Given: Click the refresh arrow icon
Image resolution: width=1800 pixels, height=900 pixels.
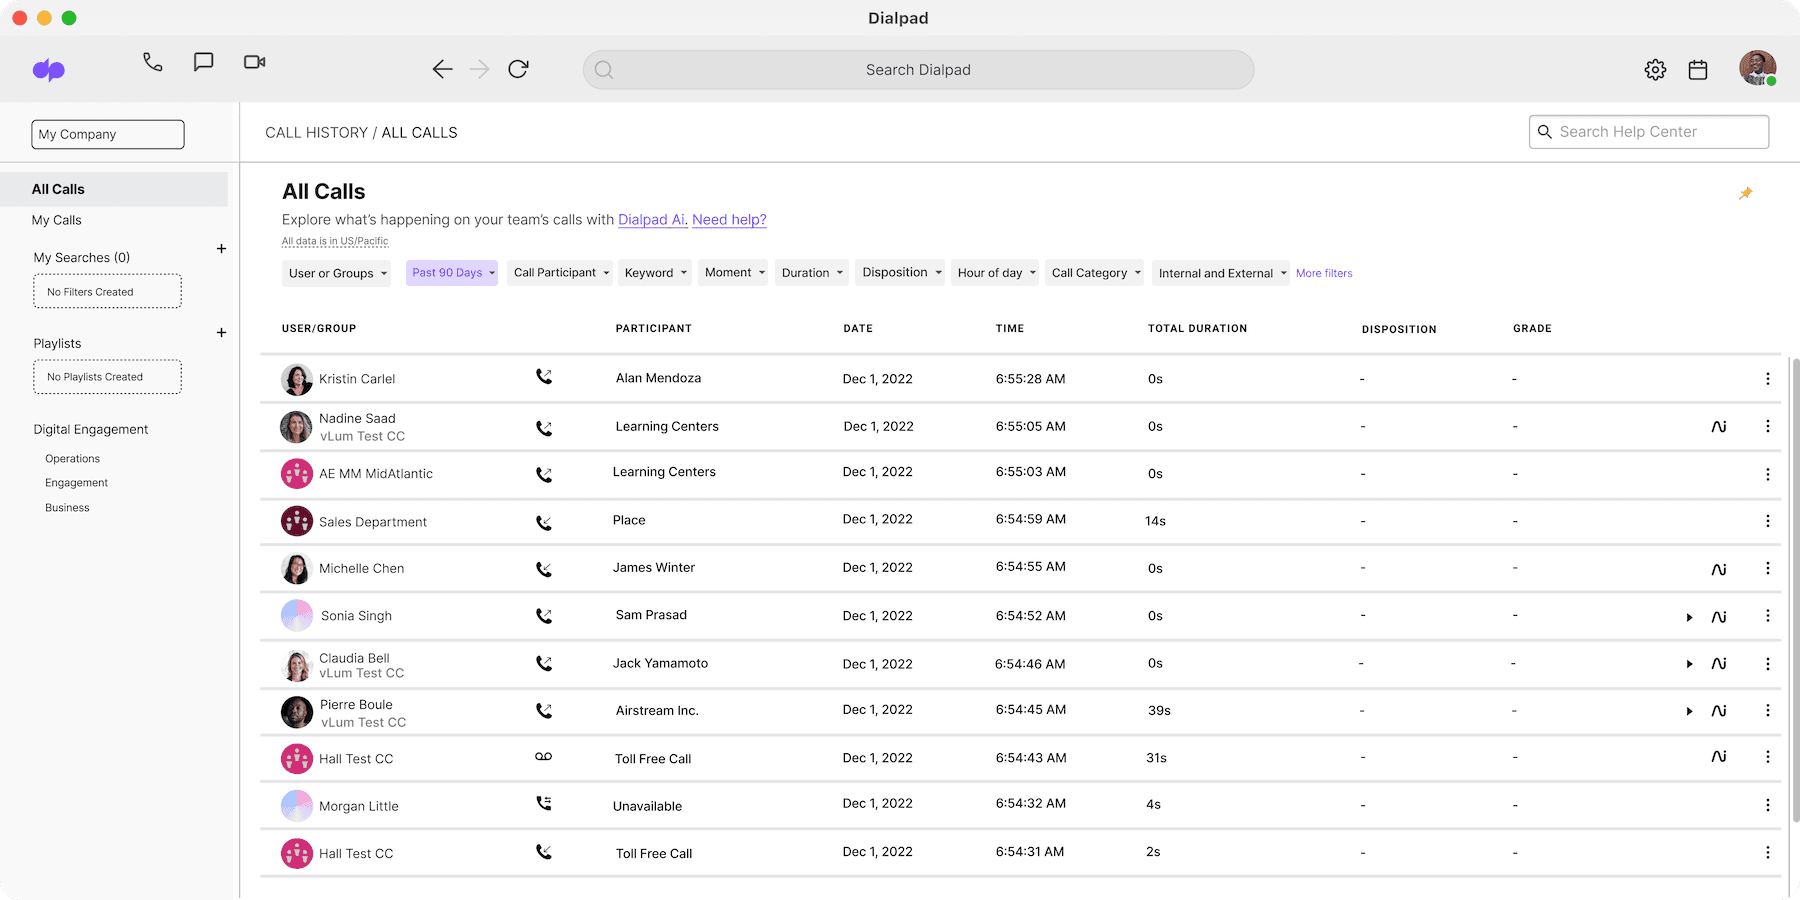Looking at the screenshot, I should tap(518, 69).
